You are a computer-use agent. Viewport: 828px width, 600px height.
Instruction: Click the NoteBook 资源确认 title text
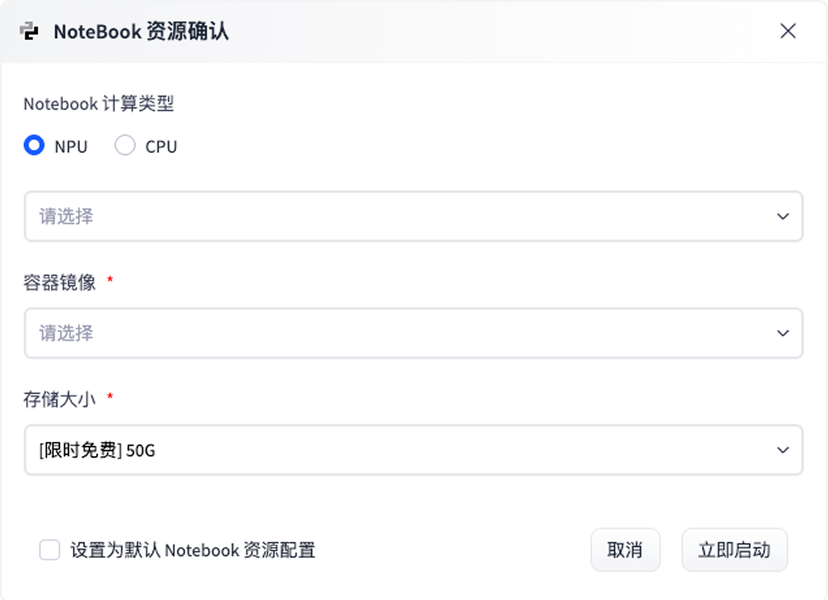[x=143, y=31]
